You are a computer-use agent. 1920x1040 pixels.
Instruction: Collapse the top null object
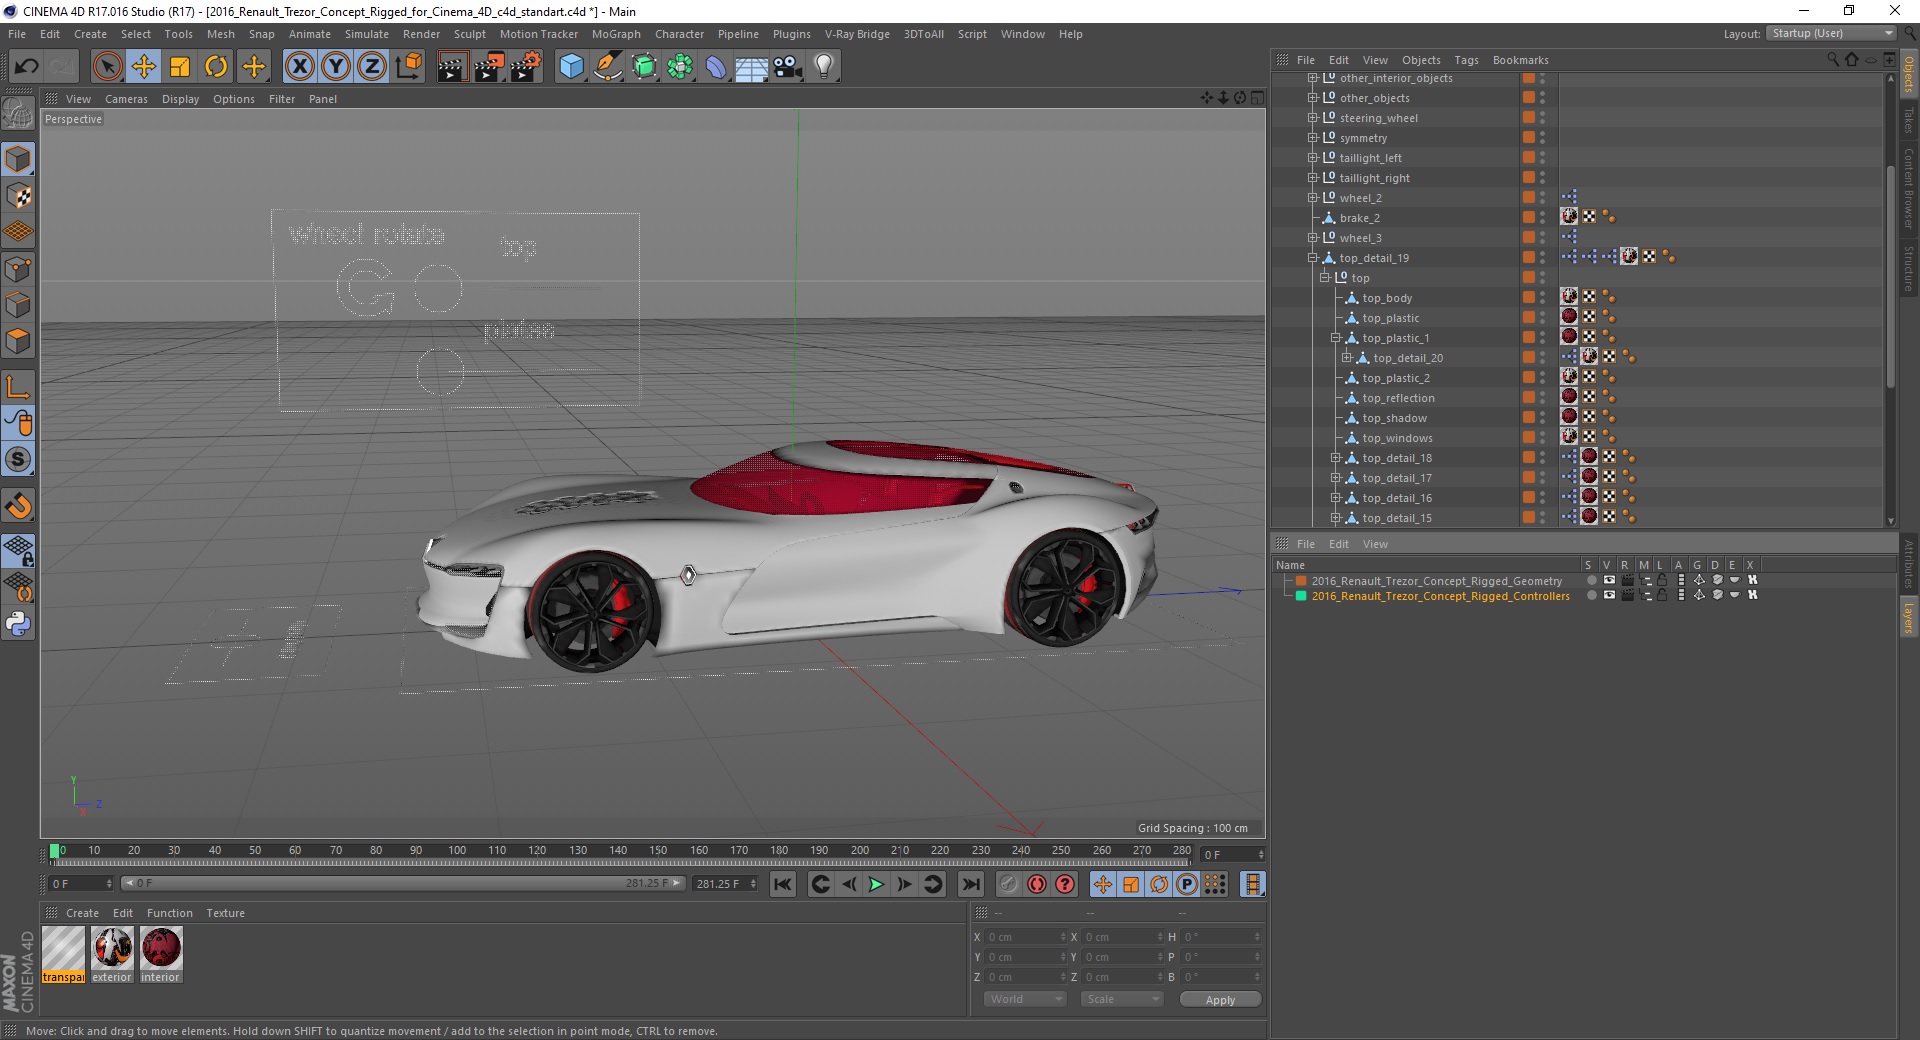(x=1324, y=278)
